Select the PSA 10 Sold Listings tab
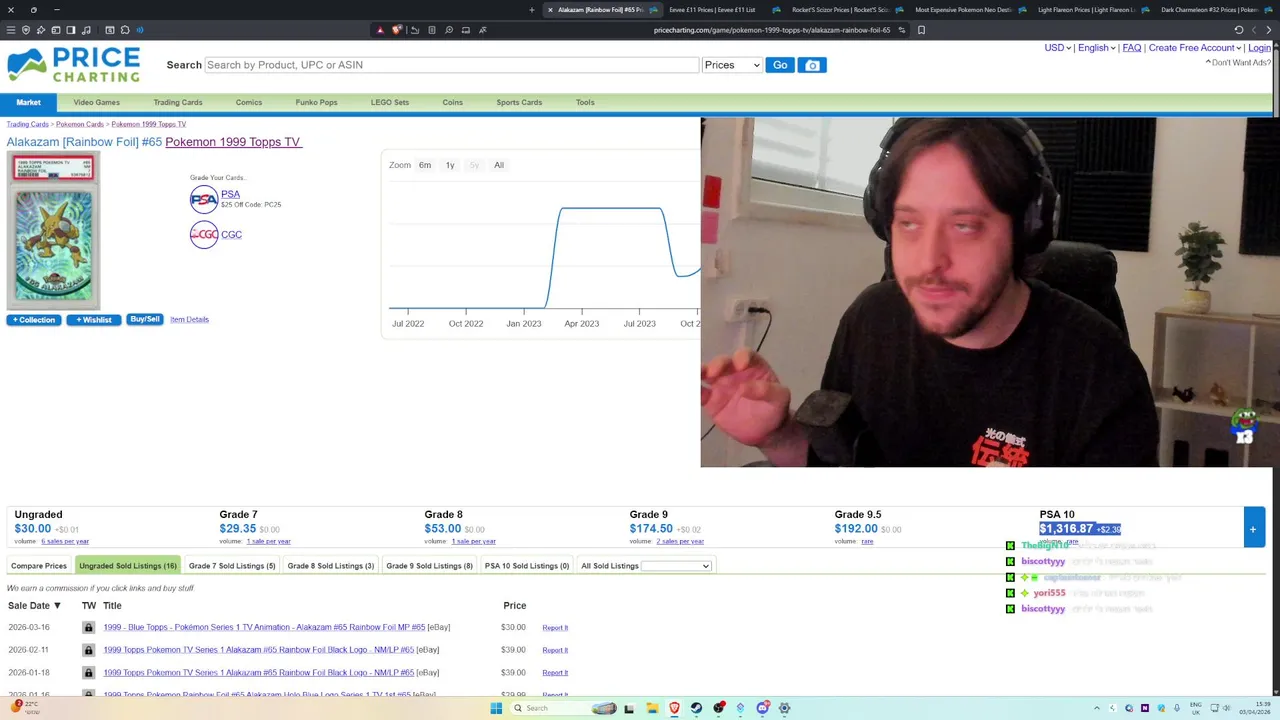Image resolution: width=1280 pixels, height=720 pixels. [x=527, y=566]
